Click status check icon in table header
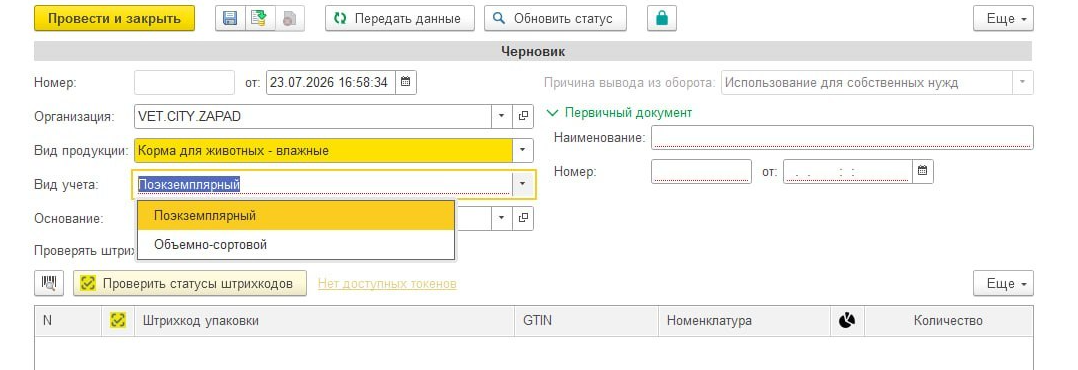 coord(118,320)
